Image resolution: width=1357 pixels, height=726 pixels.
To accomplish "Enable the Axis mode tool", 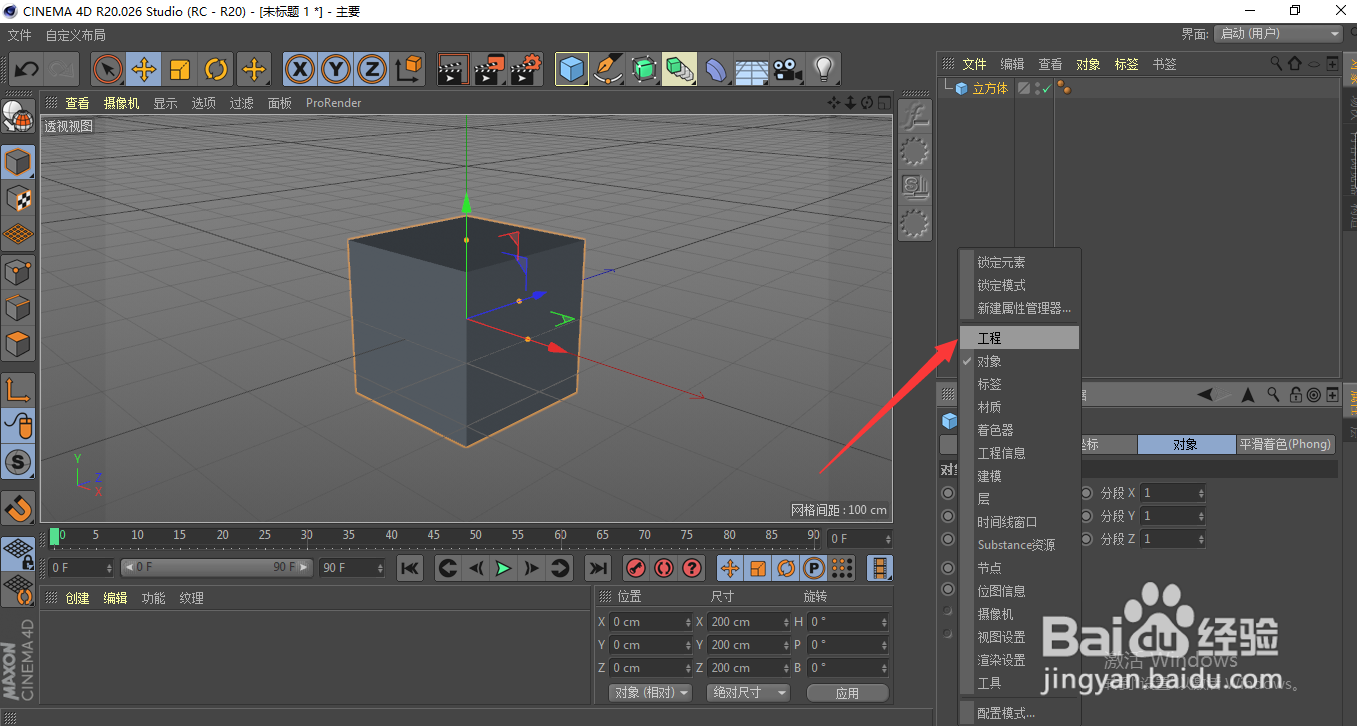I will (19, 389).
